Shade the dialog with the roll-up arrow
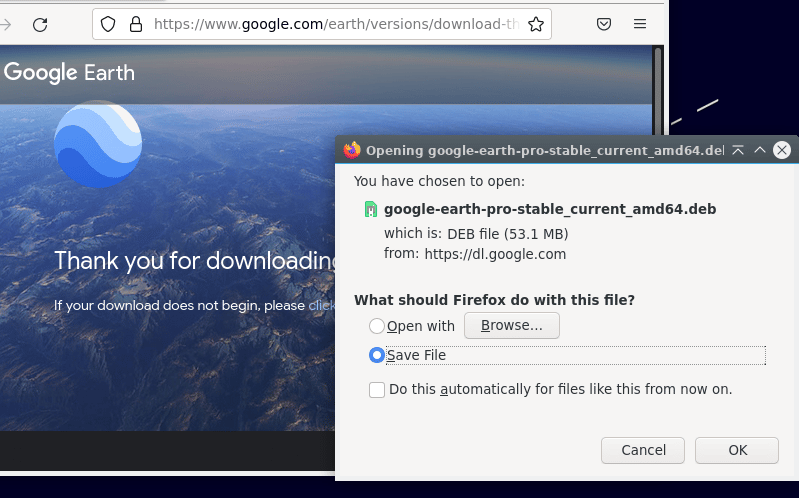 pyautogui.click(x=738, y=150)
